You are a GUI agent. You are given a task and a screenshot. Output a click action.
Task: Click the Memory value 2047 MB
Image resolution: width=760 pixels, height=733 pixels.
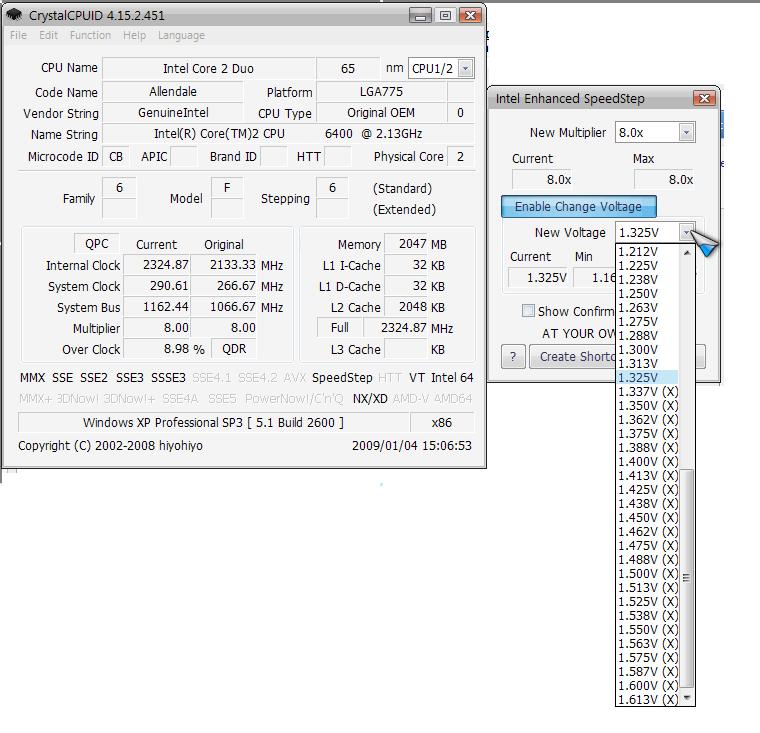click(406, 244)
